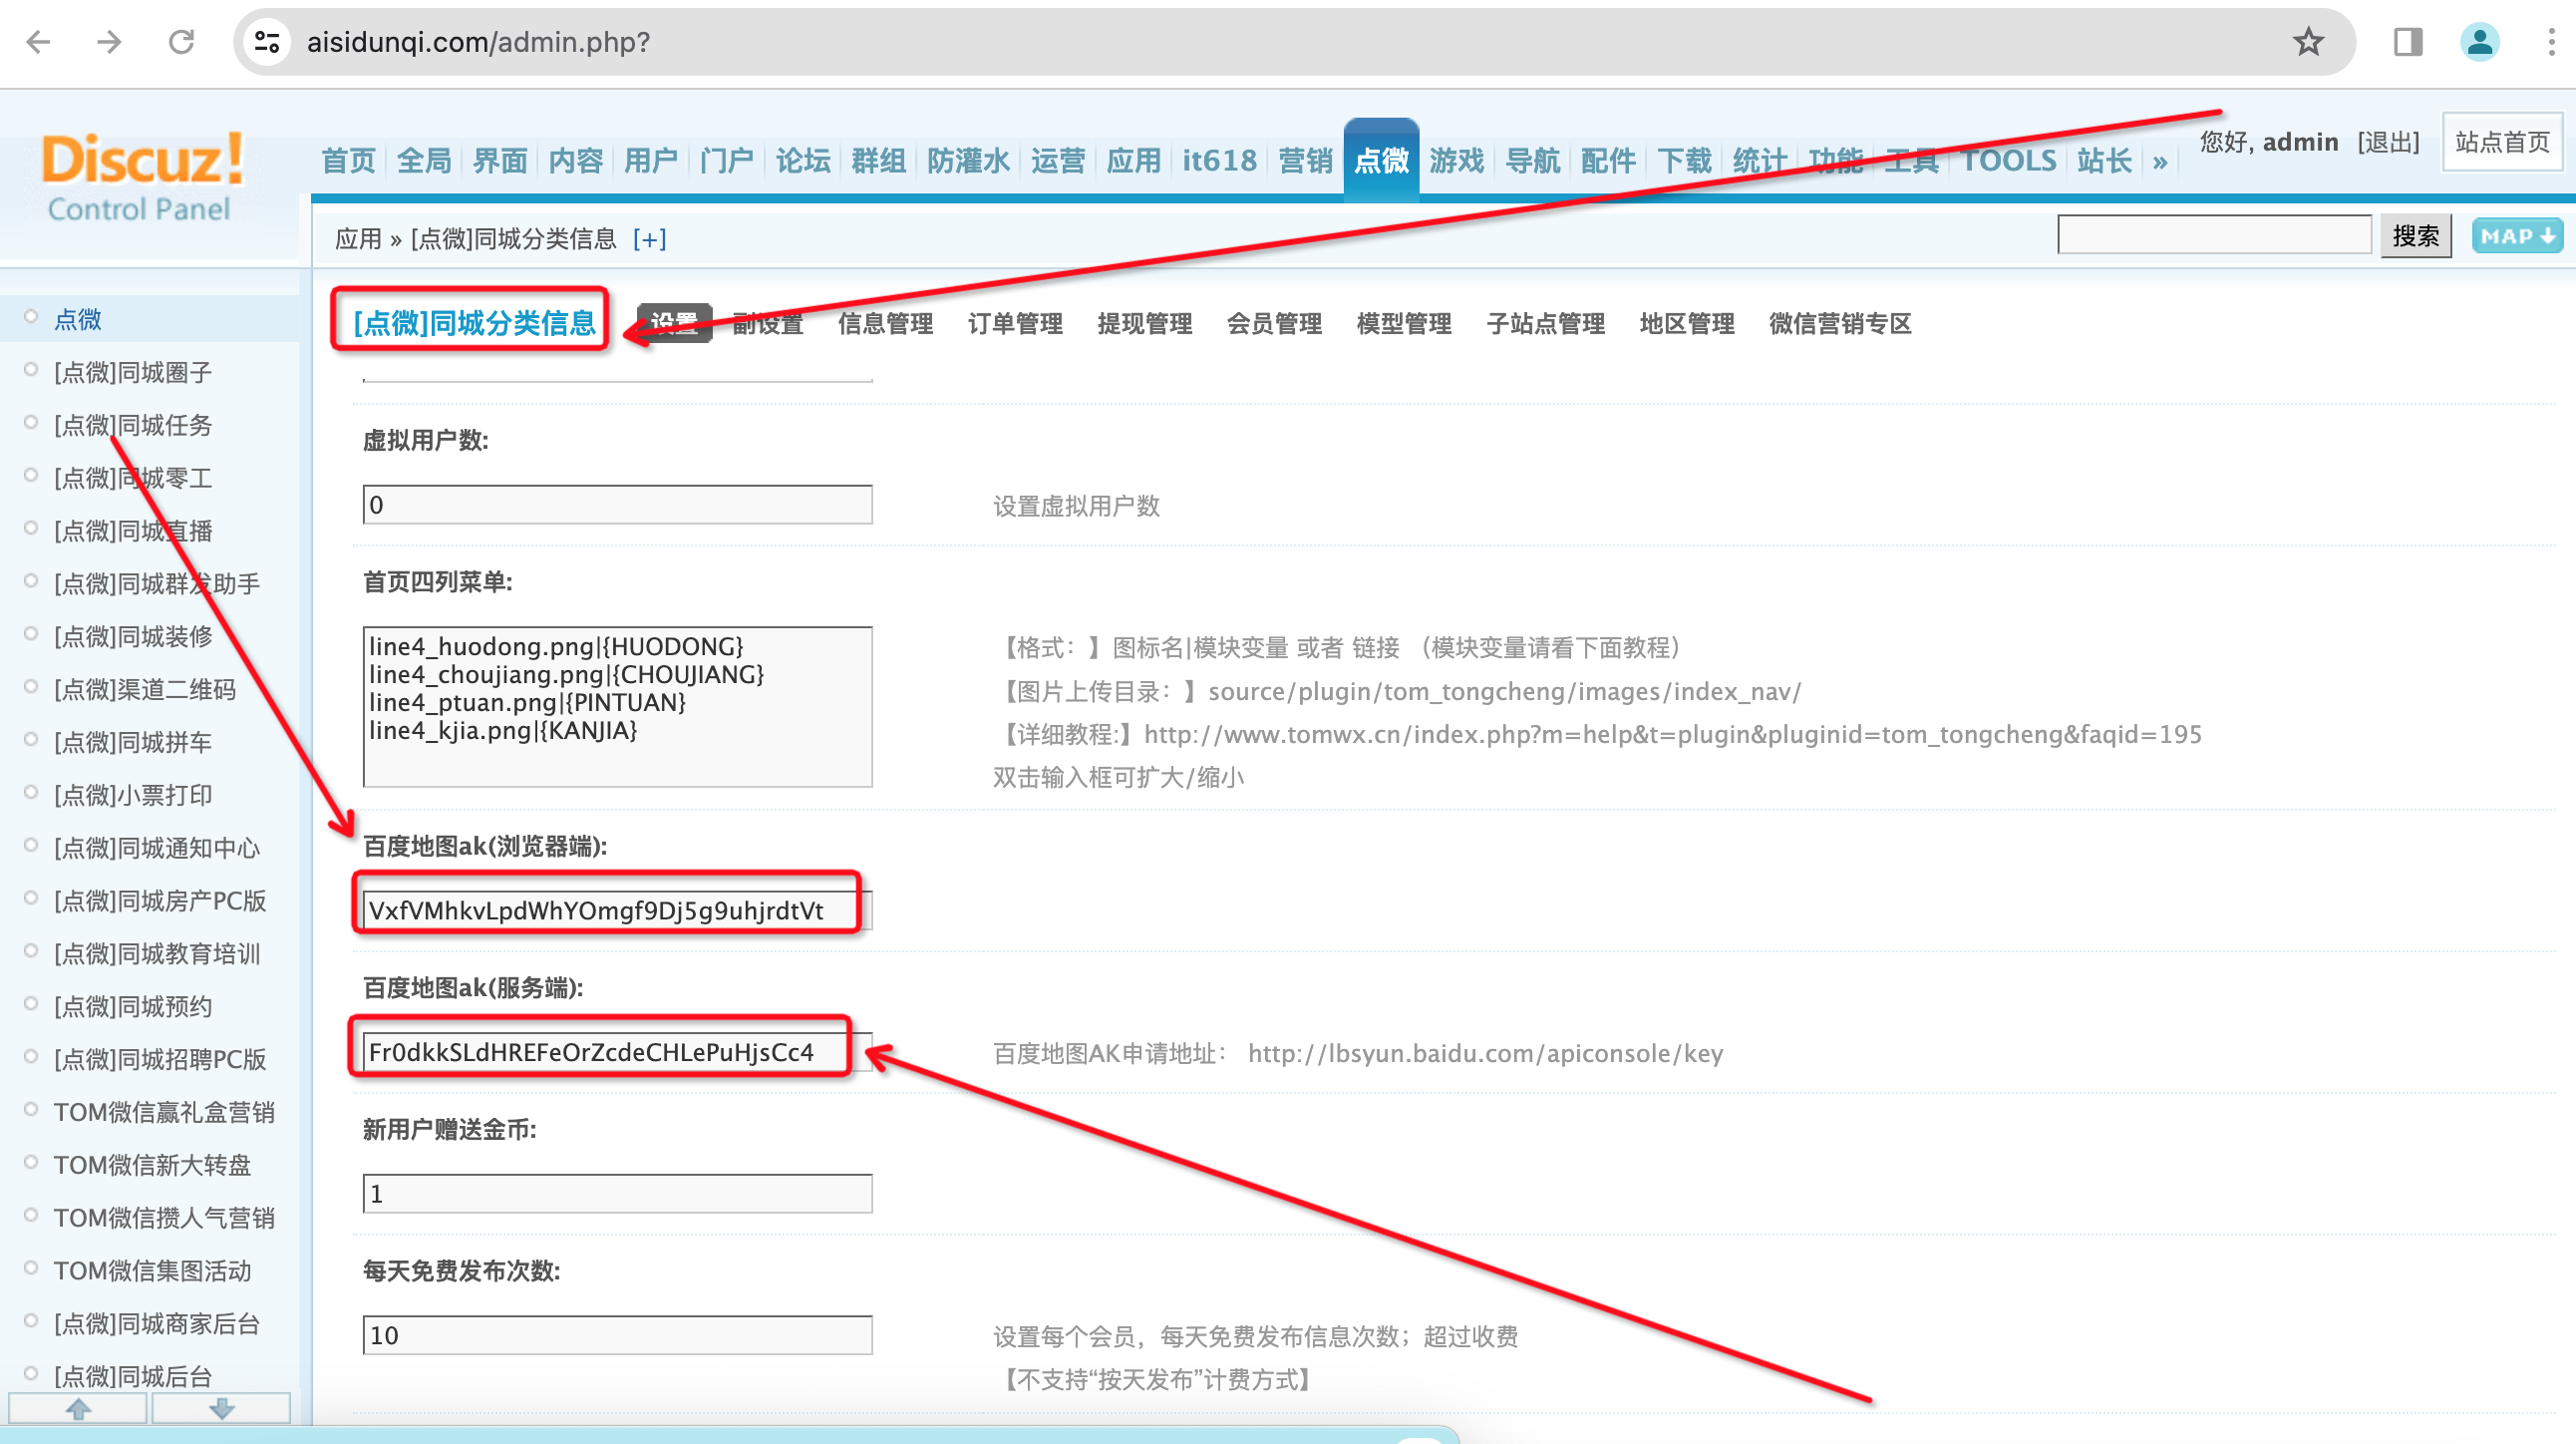Click 退出 logout link
Screen dimensions: 2576x1444
pos(2388,142)
